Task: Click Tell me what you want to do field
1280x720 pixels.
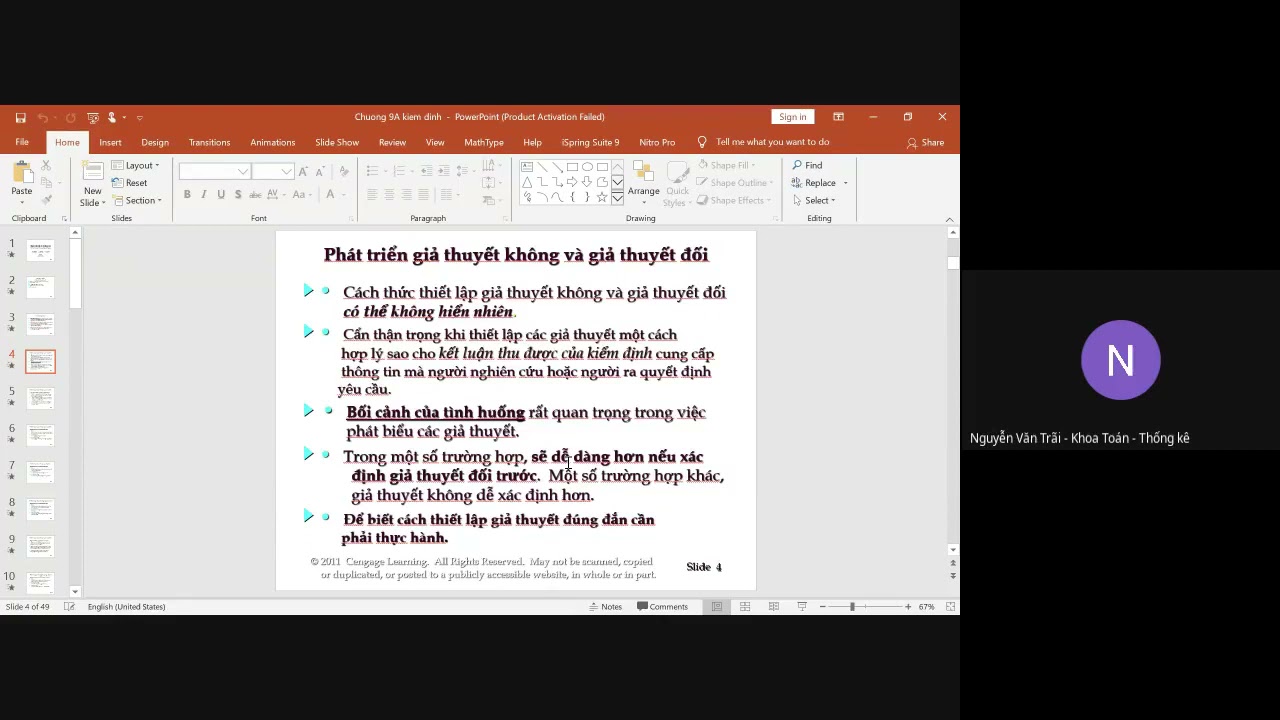Action: (772, 142)
